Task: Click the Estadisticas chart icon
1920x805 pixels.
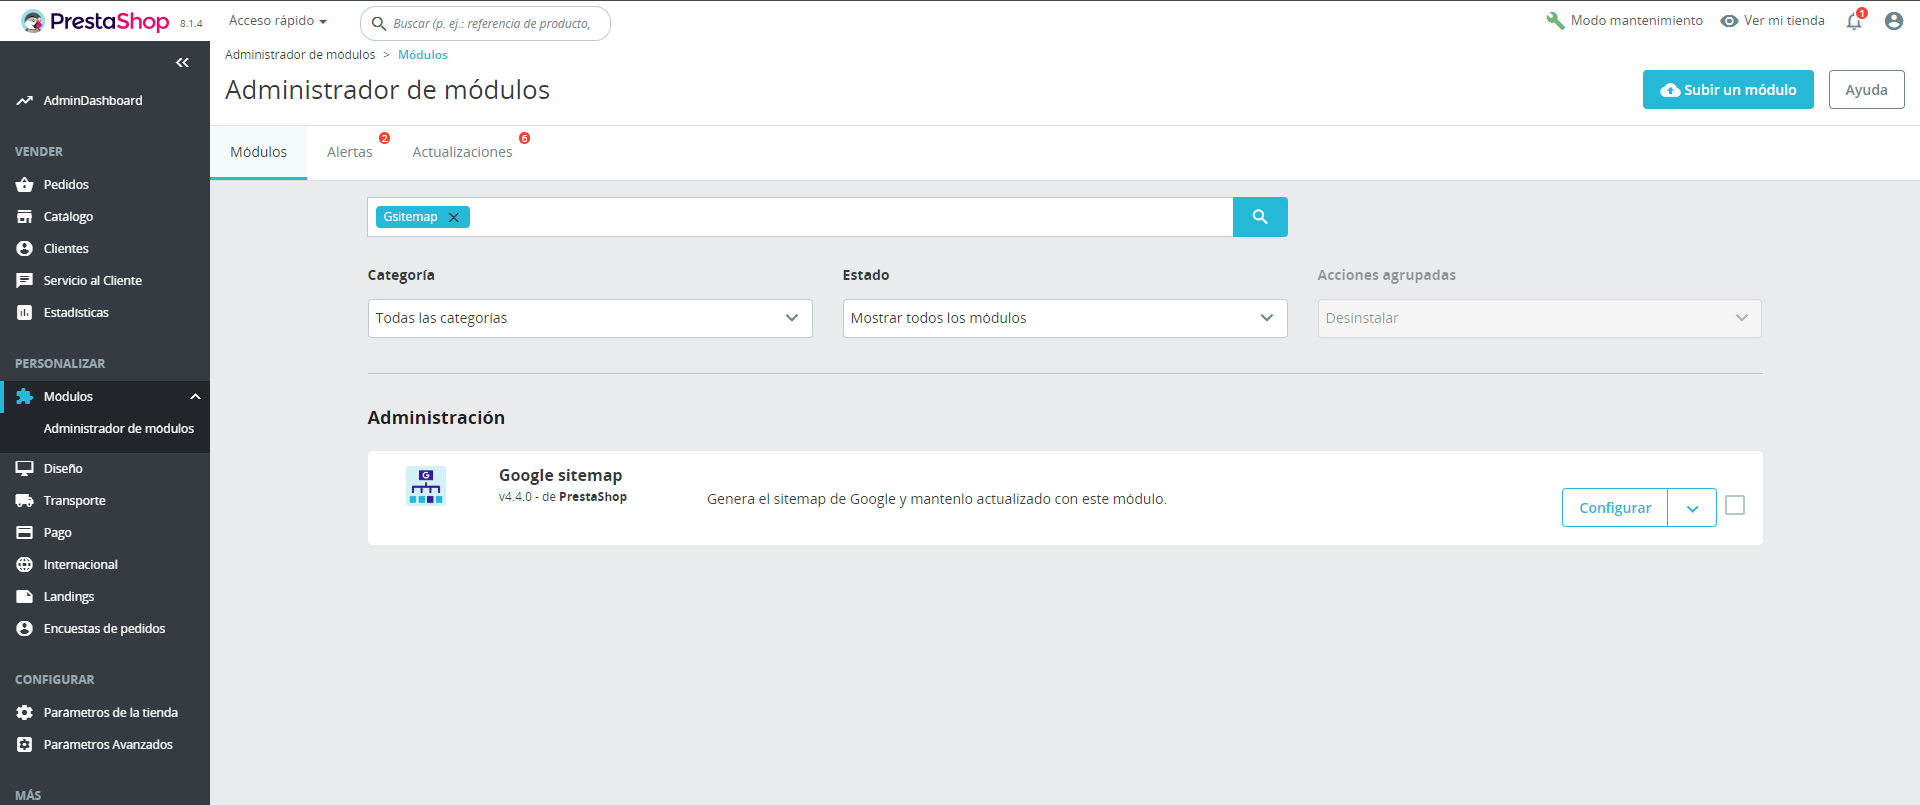Action: [25, 313]
